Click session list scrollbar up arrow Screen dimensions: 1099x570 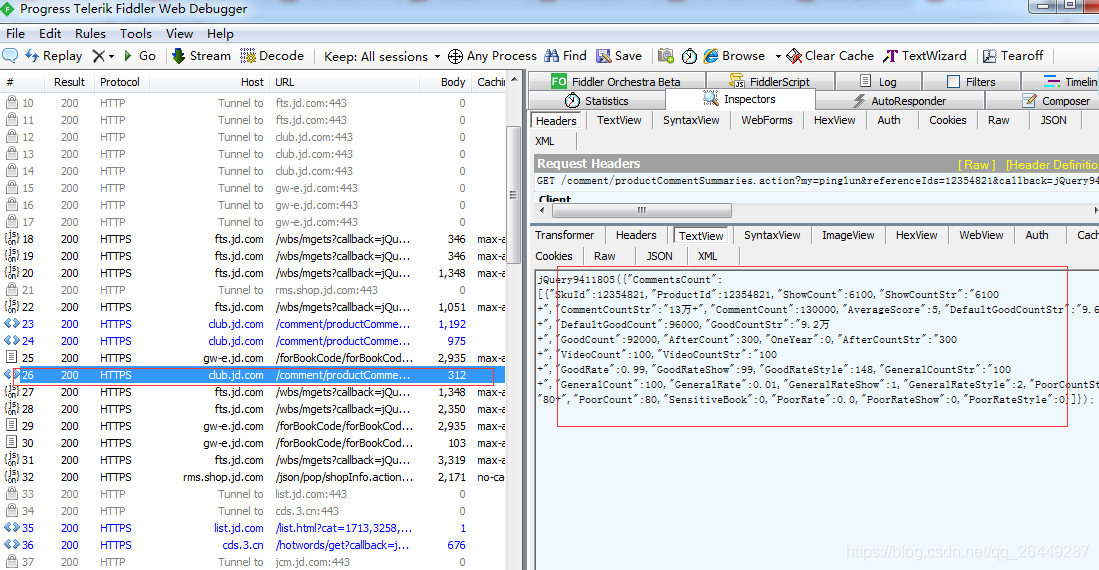pos(514,80)
